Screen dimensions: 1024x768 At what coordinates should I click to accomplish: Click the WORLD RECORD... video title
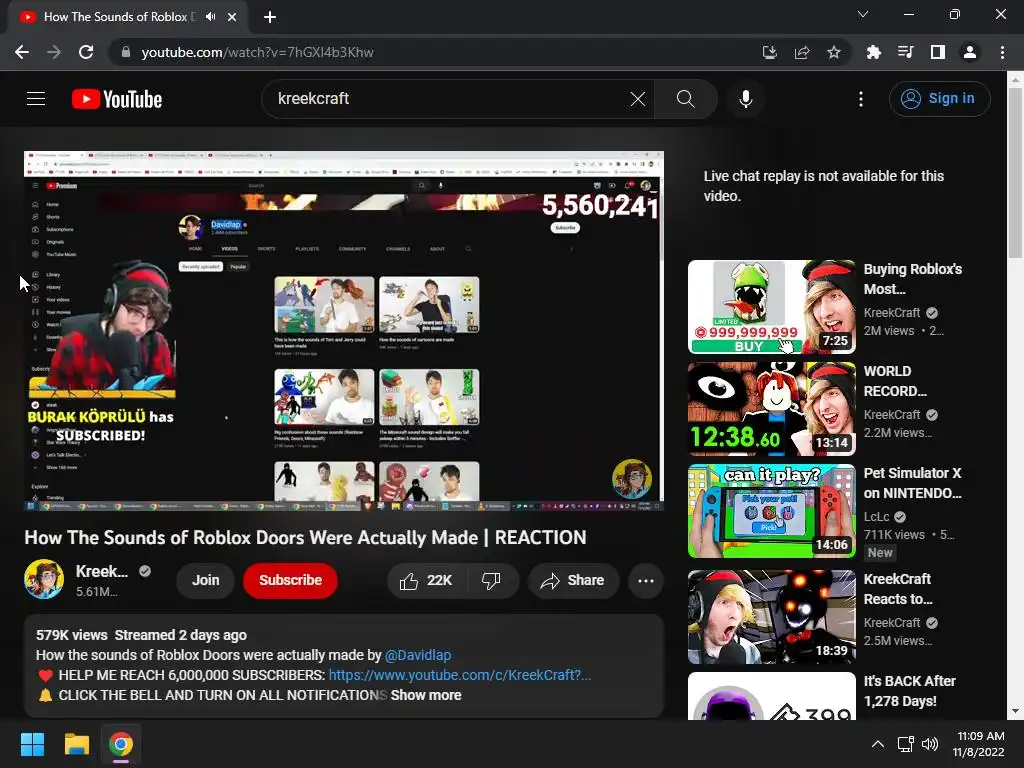click(895, 381)
